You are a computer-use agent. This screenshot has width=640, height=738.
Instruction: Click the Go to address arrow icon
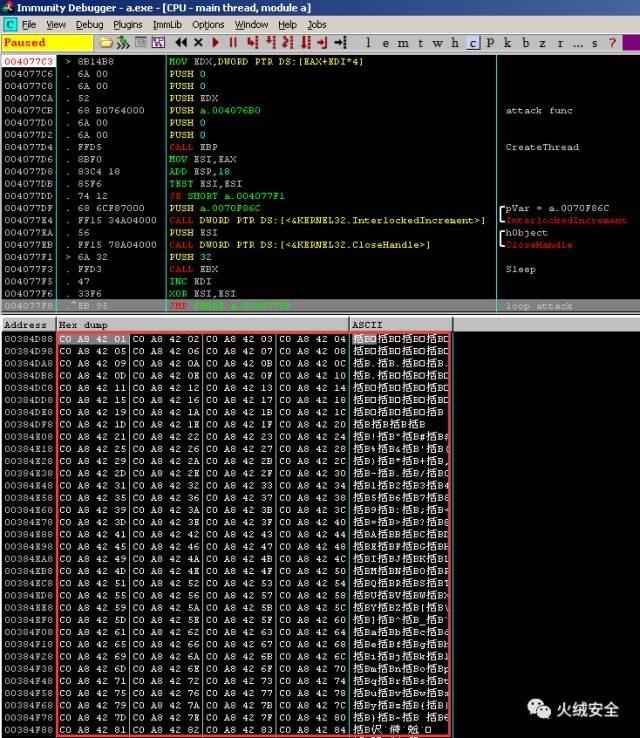340,43
